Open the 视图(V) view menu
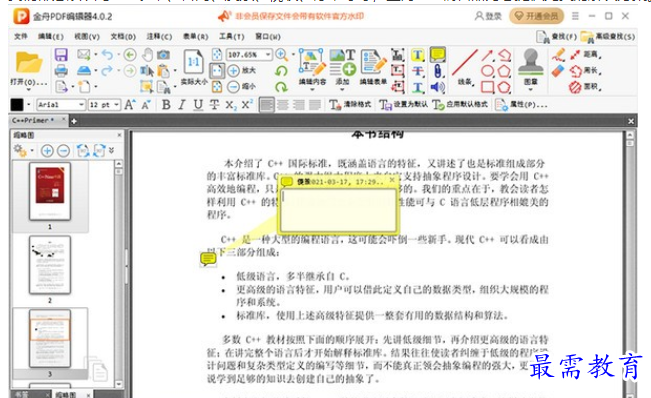 point(87,37)
